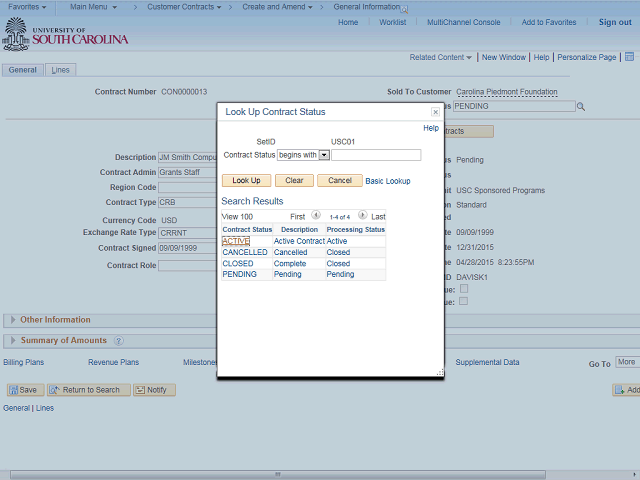Switch to the General tab

(22, 70)
